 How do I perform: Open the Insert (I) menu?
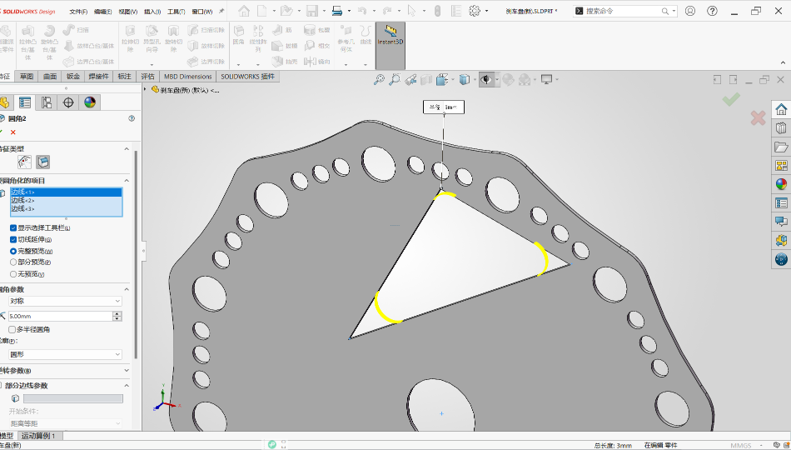(x=152, y=11)
